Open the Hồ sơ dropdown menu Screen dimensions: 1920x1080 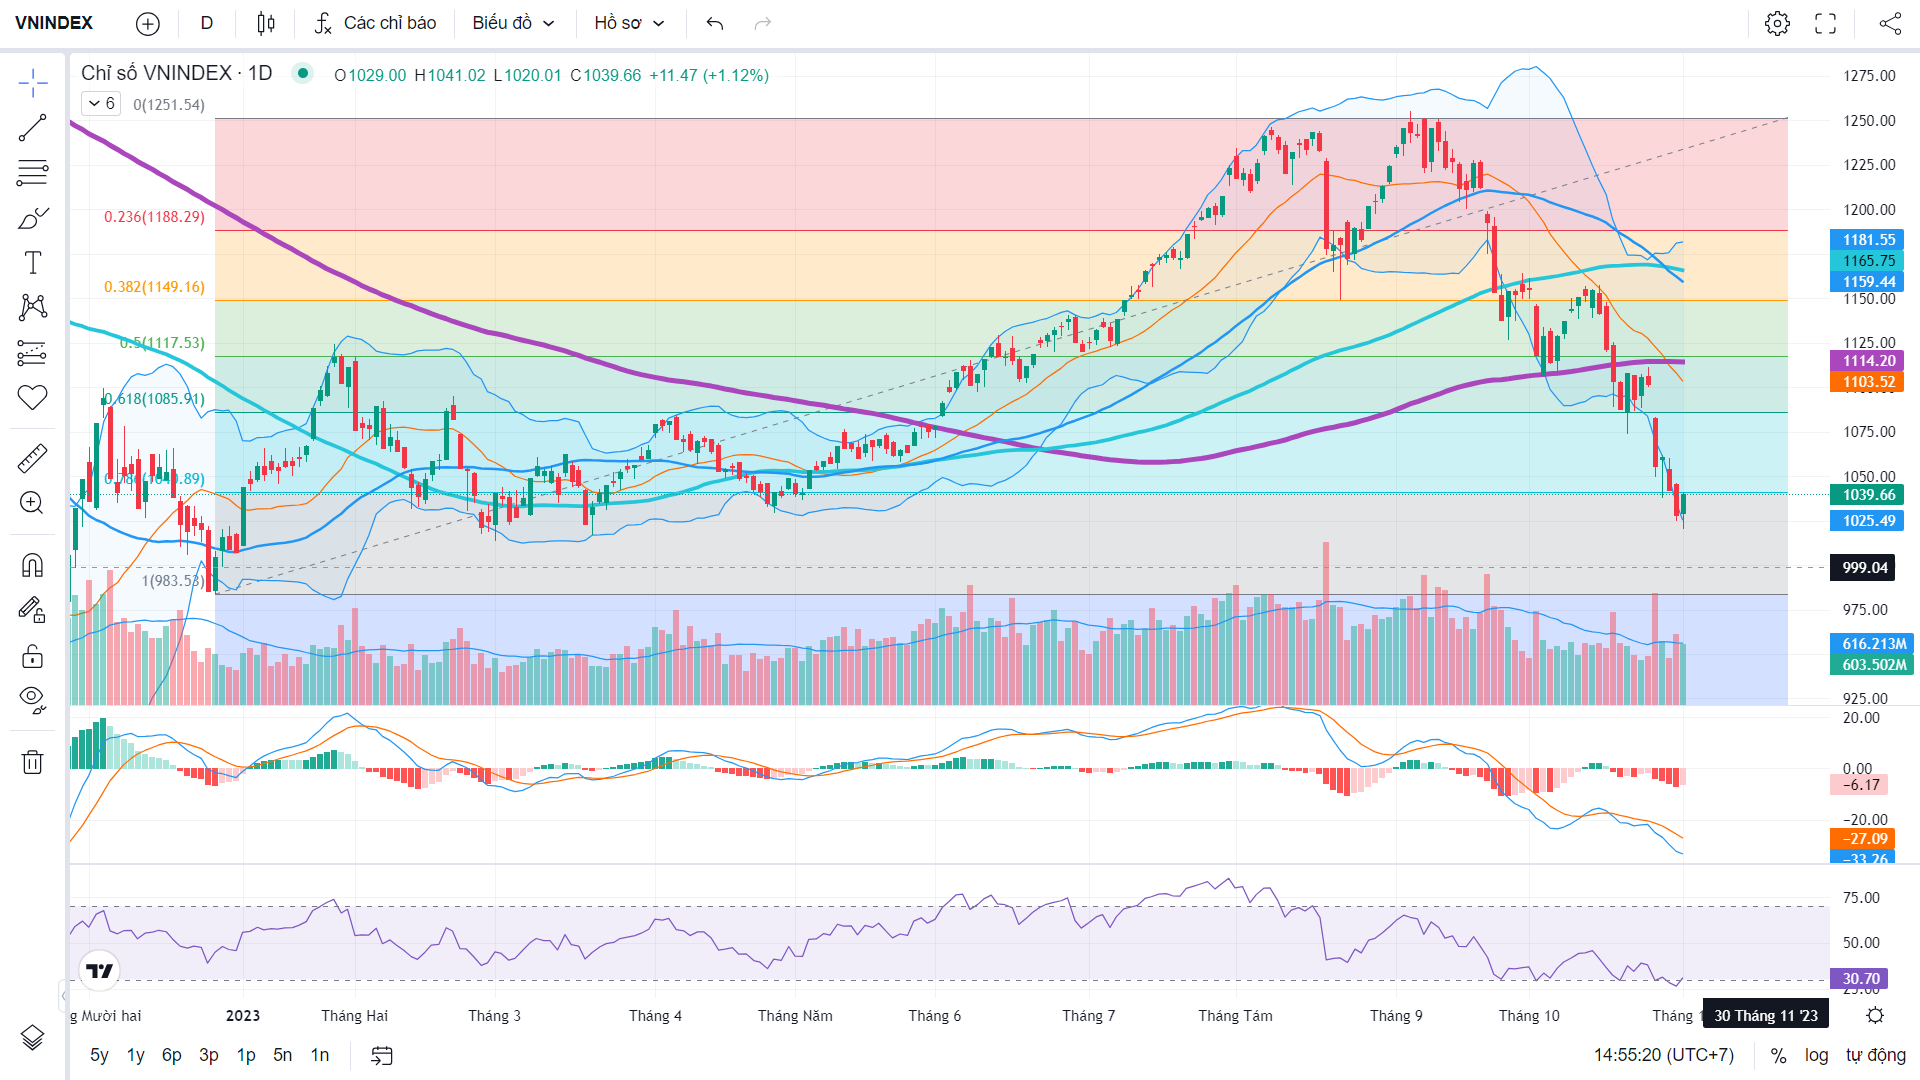[x=629, y=23]
